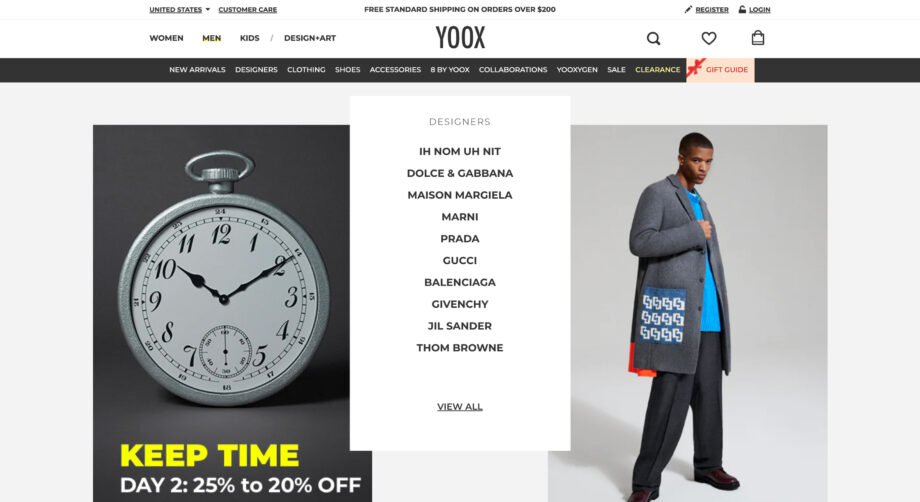The height and width of the screenshot is (502, 920).
Task: Click the Register pencil icon
Action: [688, 9]
